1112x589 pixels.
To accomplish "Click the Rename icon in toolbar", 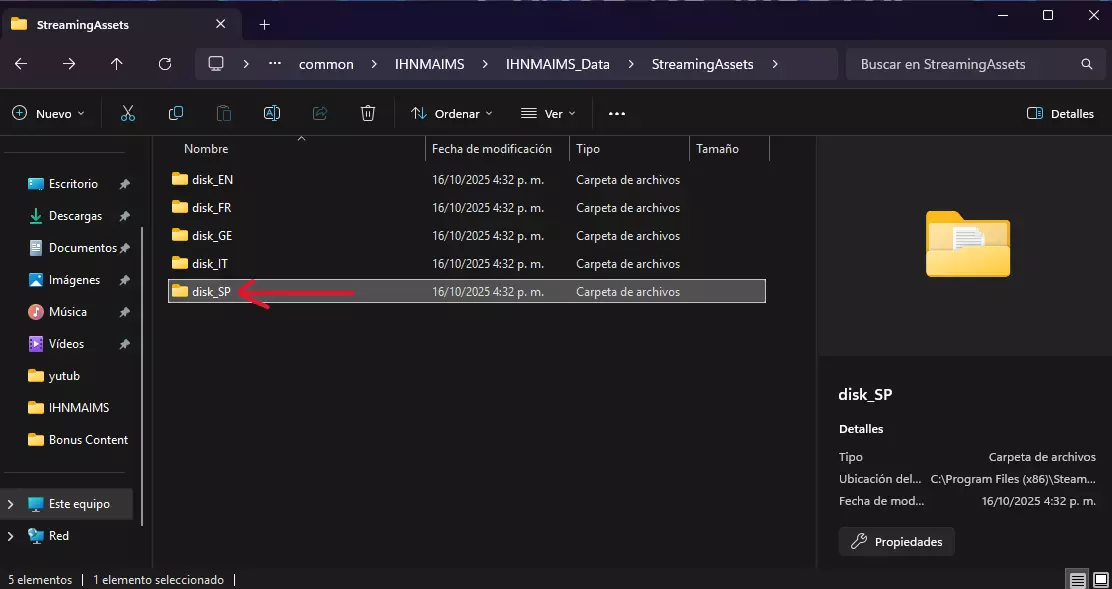I will 271,114.
